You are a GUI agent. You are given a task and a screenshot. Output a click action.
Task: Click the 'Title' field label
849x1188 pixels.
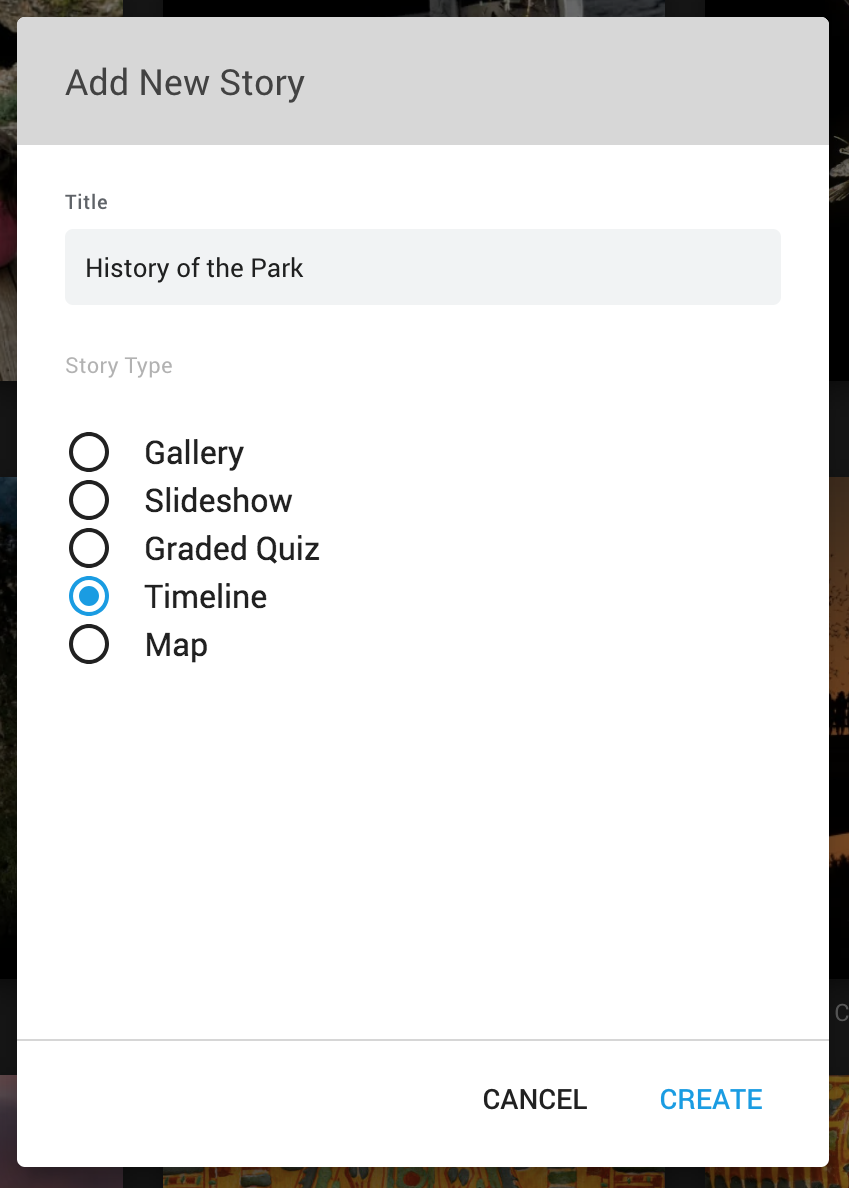point(86,202)
